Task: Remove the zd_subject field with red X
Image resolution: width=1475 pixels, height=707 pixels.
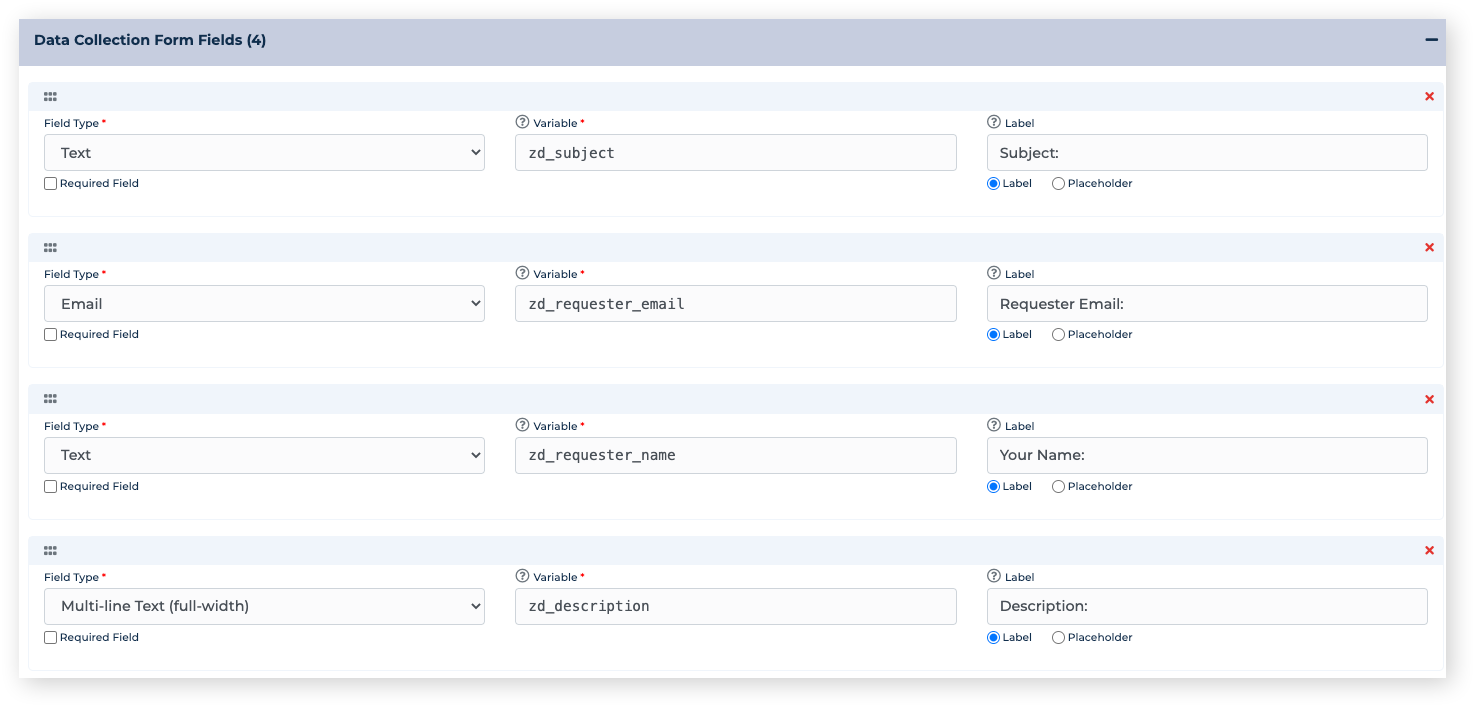Action: coord(1429,97)
